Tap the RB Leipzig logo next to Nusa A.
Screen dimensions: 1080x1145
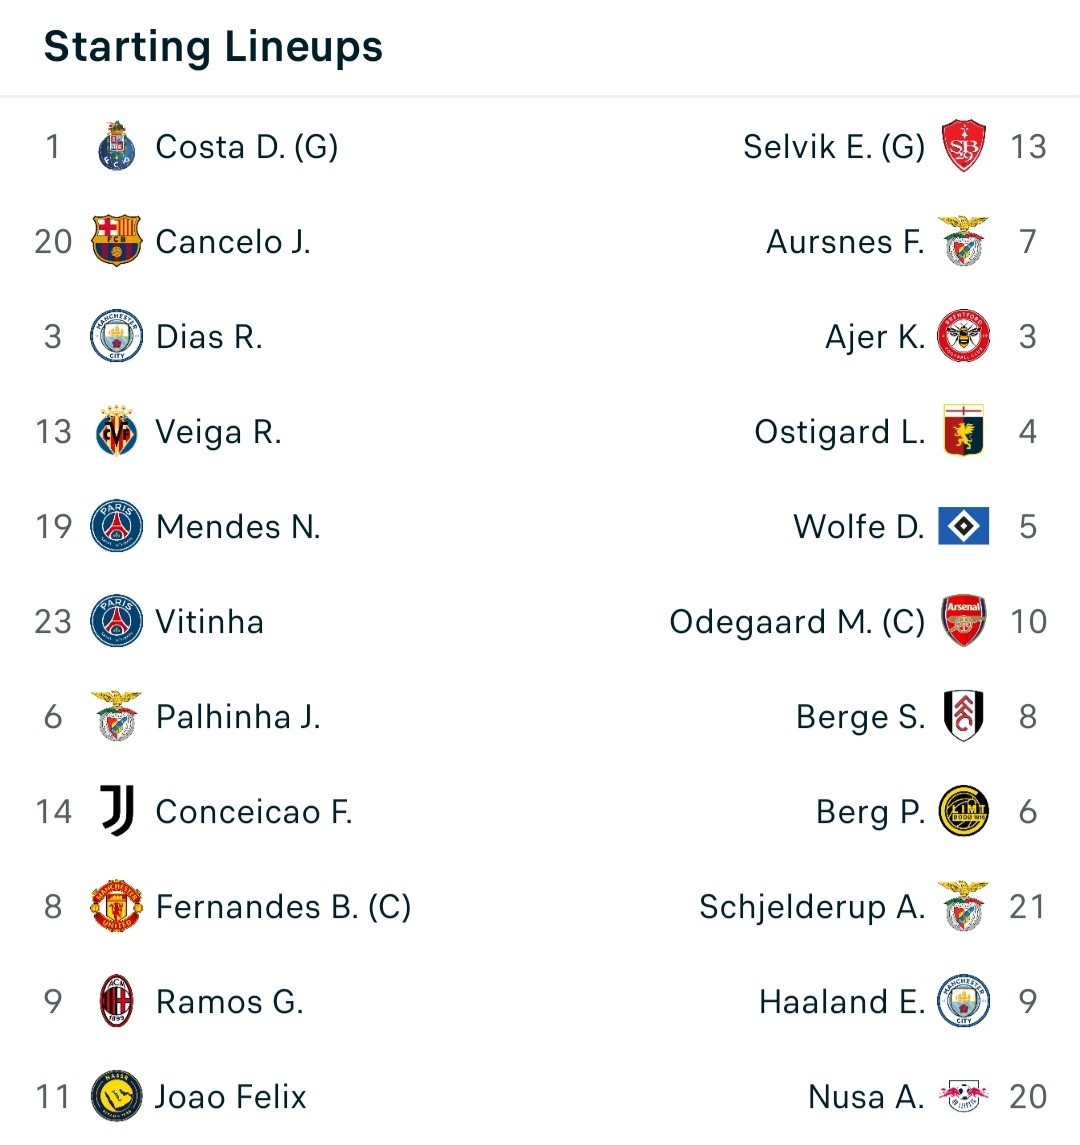pyautogui.click(x=963, y=1095)
